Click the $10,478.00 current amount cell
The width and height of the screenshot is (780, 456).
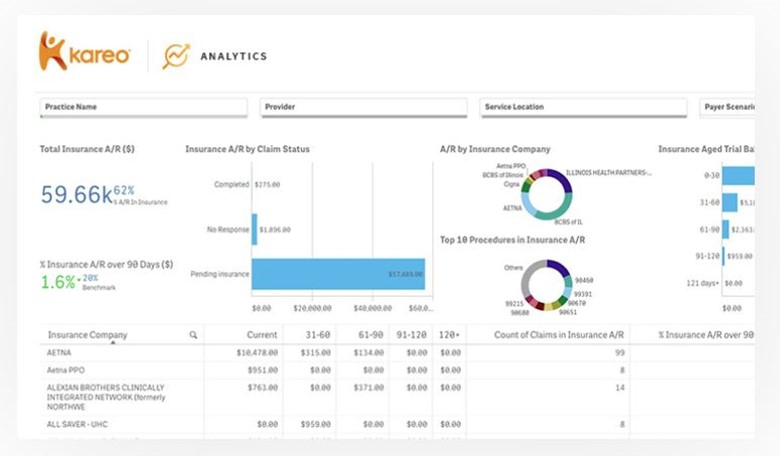257,353
